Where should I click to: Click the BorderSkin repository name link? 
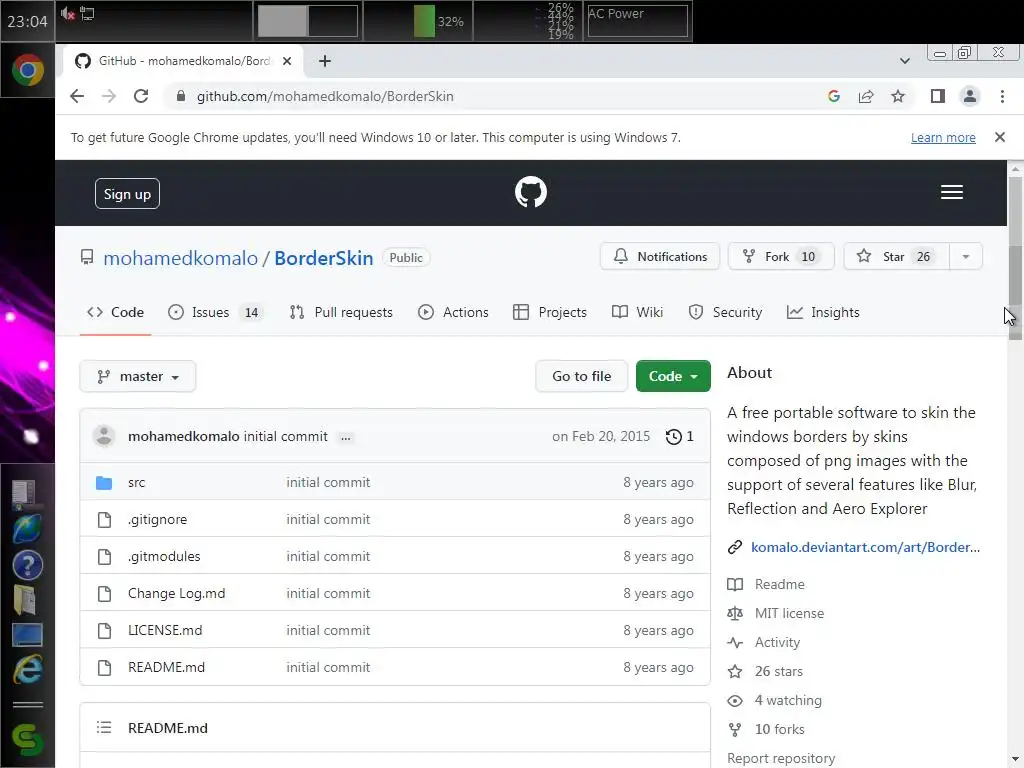click(x=323, y=258)
